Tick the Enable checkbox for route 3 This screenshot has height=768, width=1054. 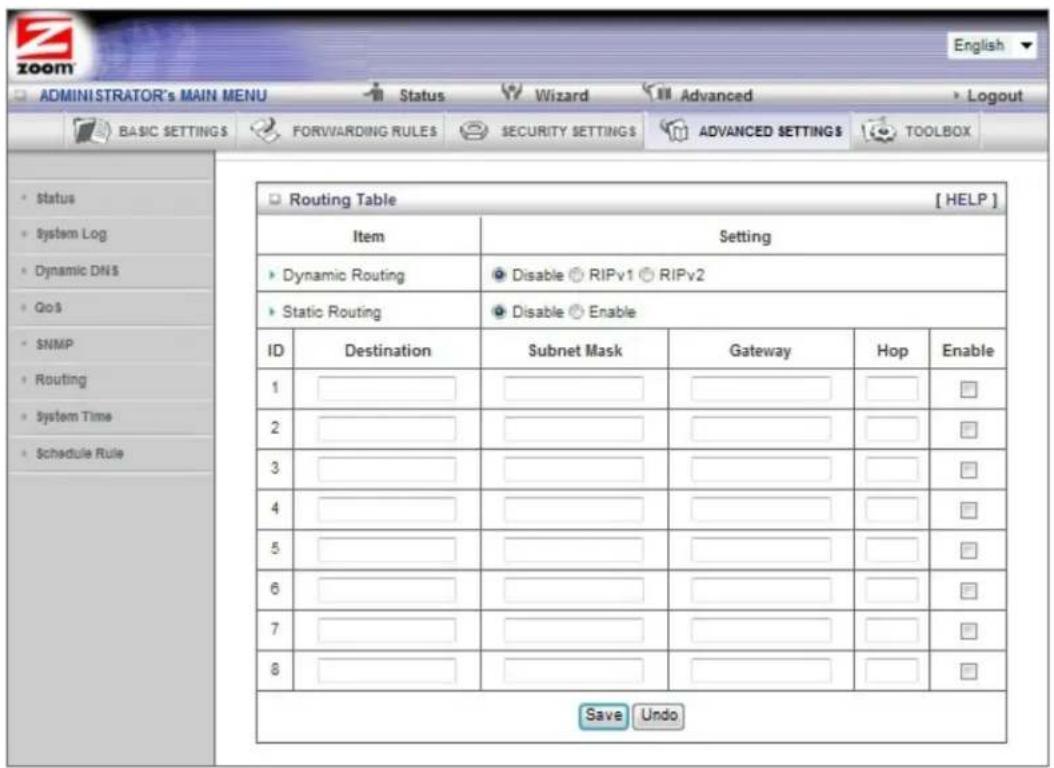[x=969, y=470]
